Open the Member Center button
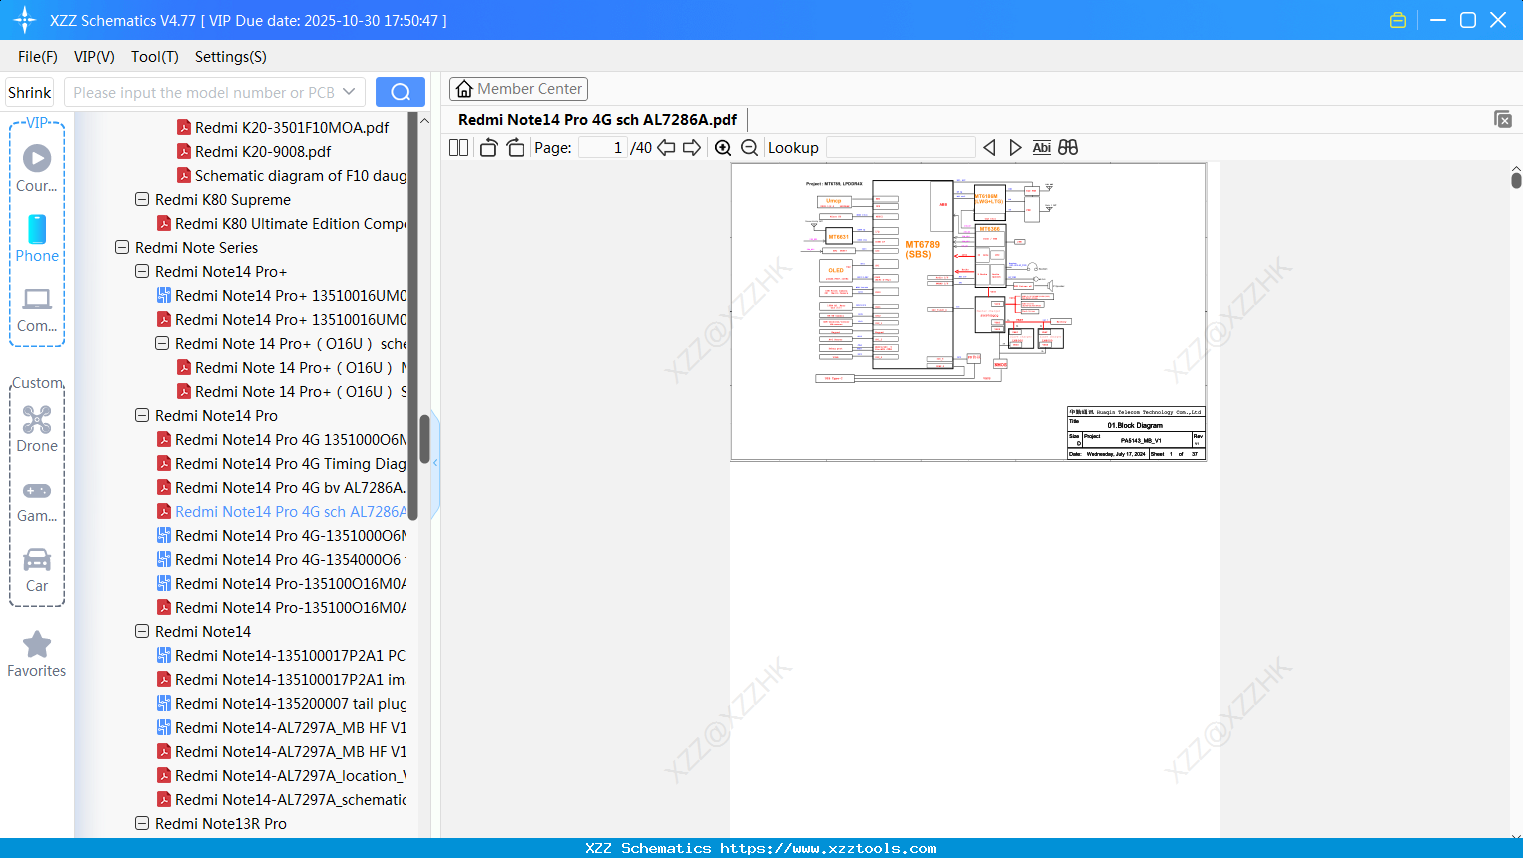Image resolution: width=1523 pixels, height=858 pixels. [518, 89]
